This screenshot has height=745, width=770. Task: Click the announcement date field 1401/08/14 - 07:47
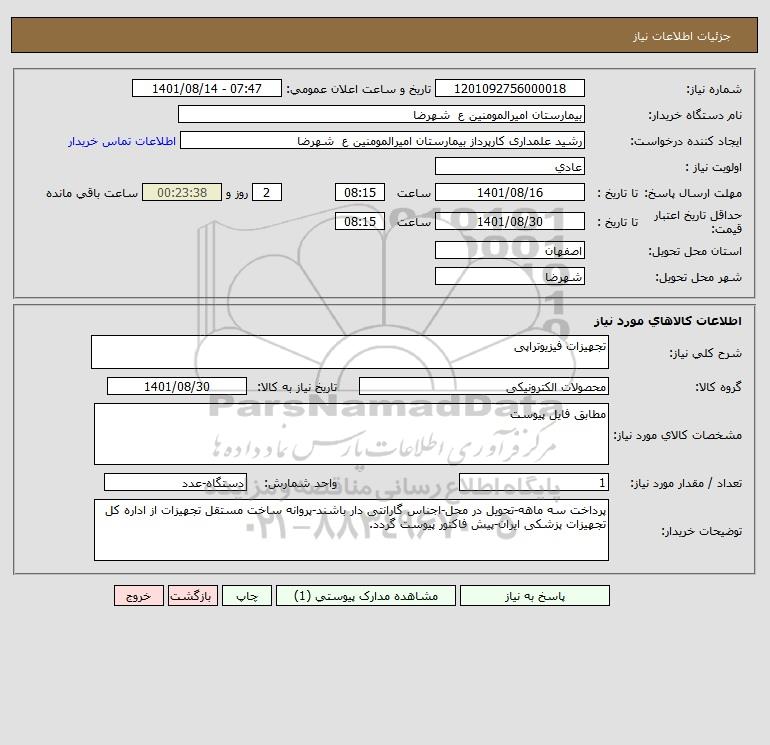coord(207,88)
